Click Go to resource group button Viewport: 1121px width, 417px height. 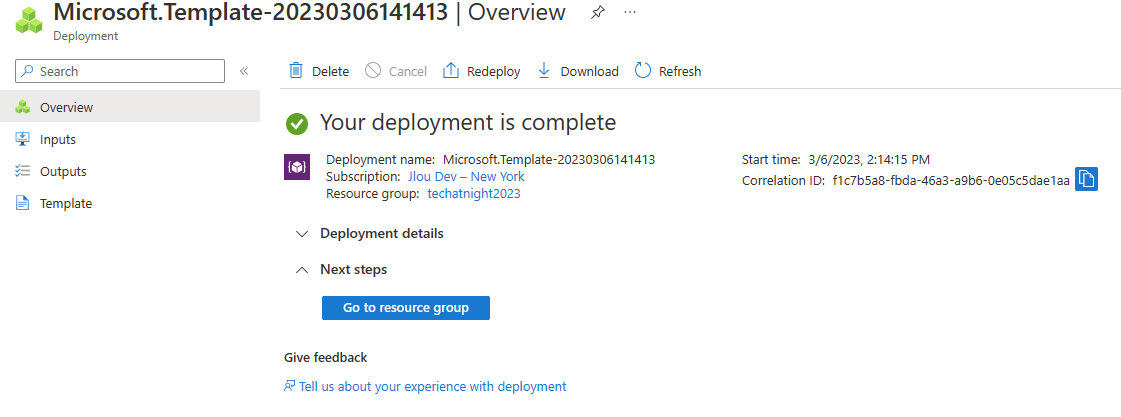[405, 308]
